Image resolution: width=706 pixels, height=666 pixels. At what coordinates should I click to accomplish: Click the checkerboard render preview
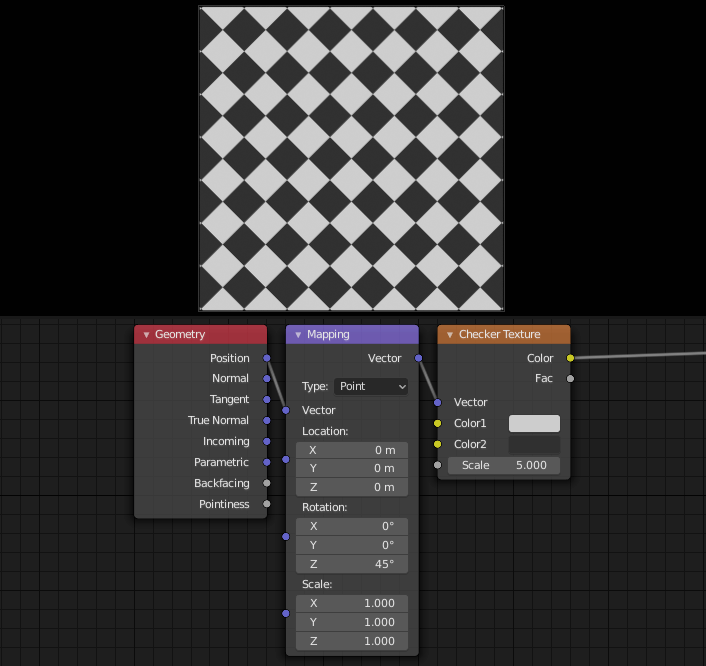(x=351, y=159)
